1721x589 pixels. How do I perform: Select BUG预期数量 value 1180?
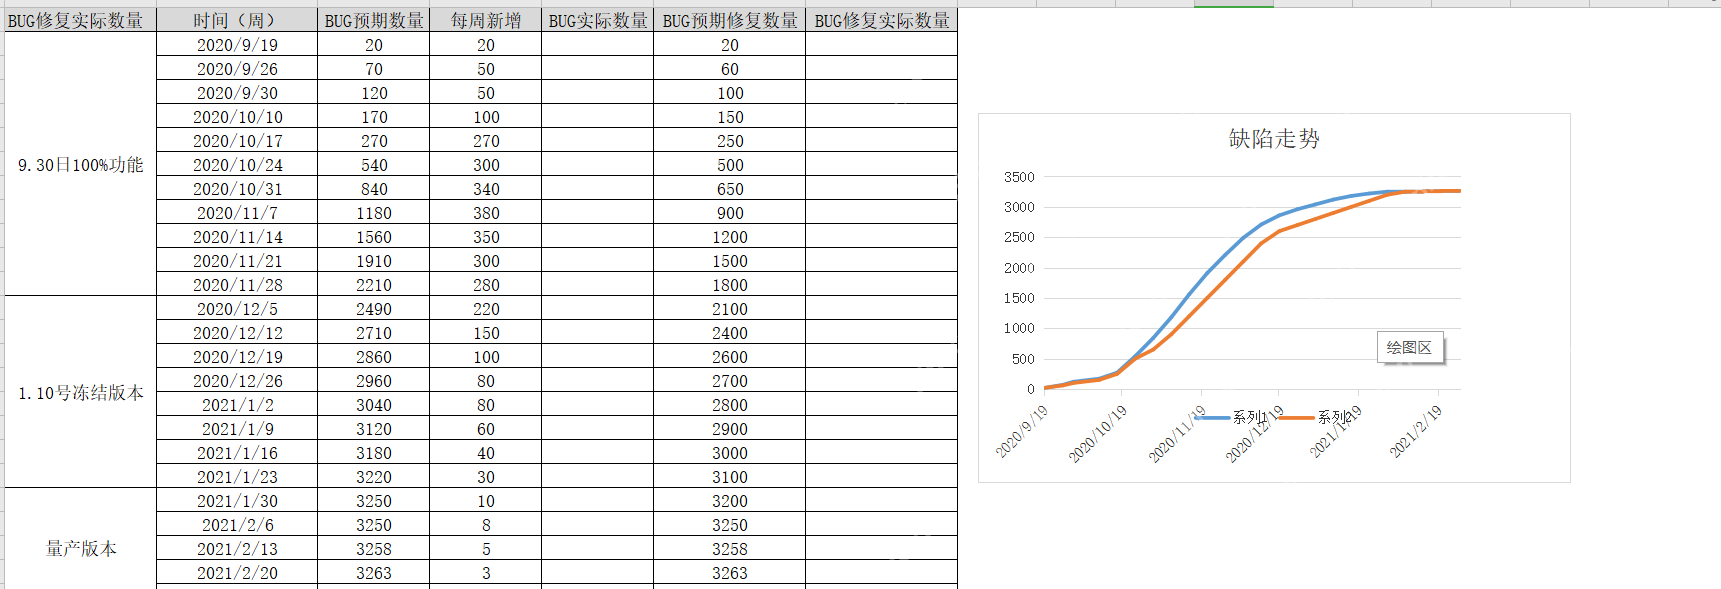pyautogui.click(x=374, y=213)
